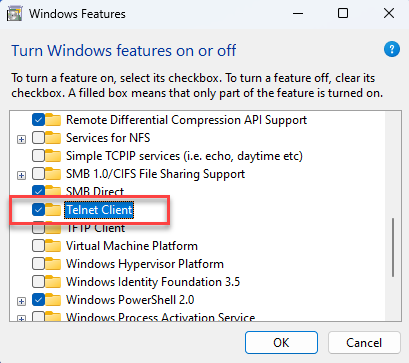The width and height of the screenshot is (409, 363).
Task: Click the features list vertical scrollbar thumb
Action: pyautogui.click(x=393, y=247)
